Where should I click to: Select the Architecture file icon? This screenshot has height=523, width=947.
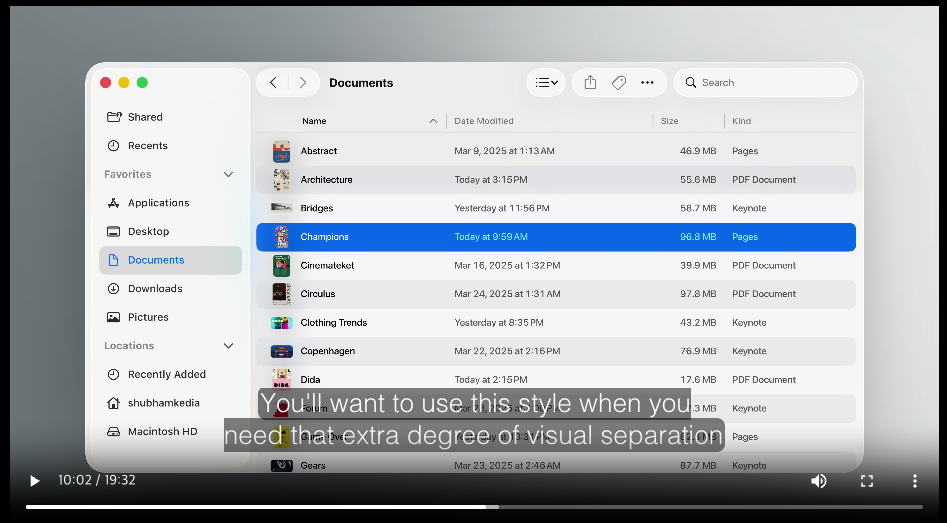pos(281,179)
